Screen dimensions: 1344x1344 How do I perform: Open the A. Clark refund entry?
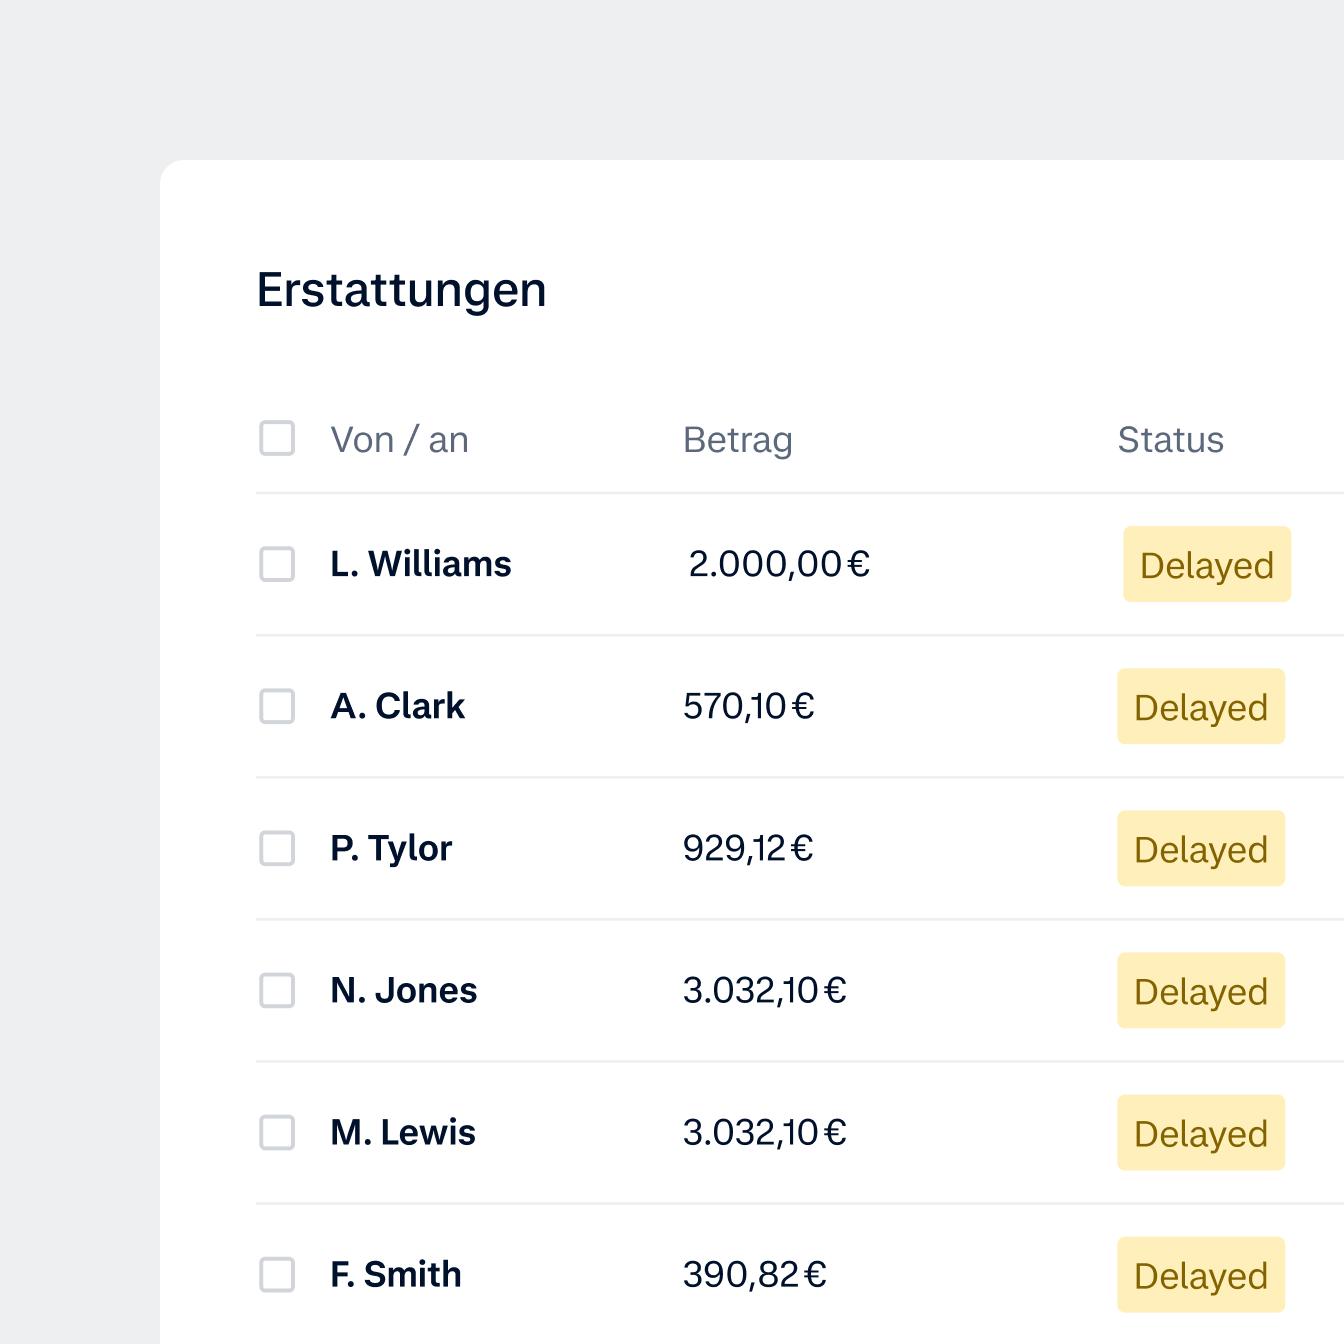[x=397, y=706]
